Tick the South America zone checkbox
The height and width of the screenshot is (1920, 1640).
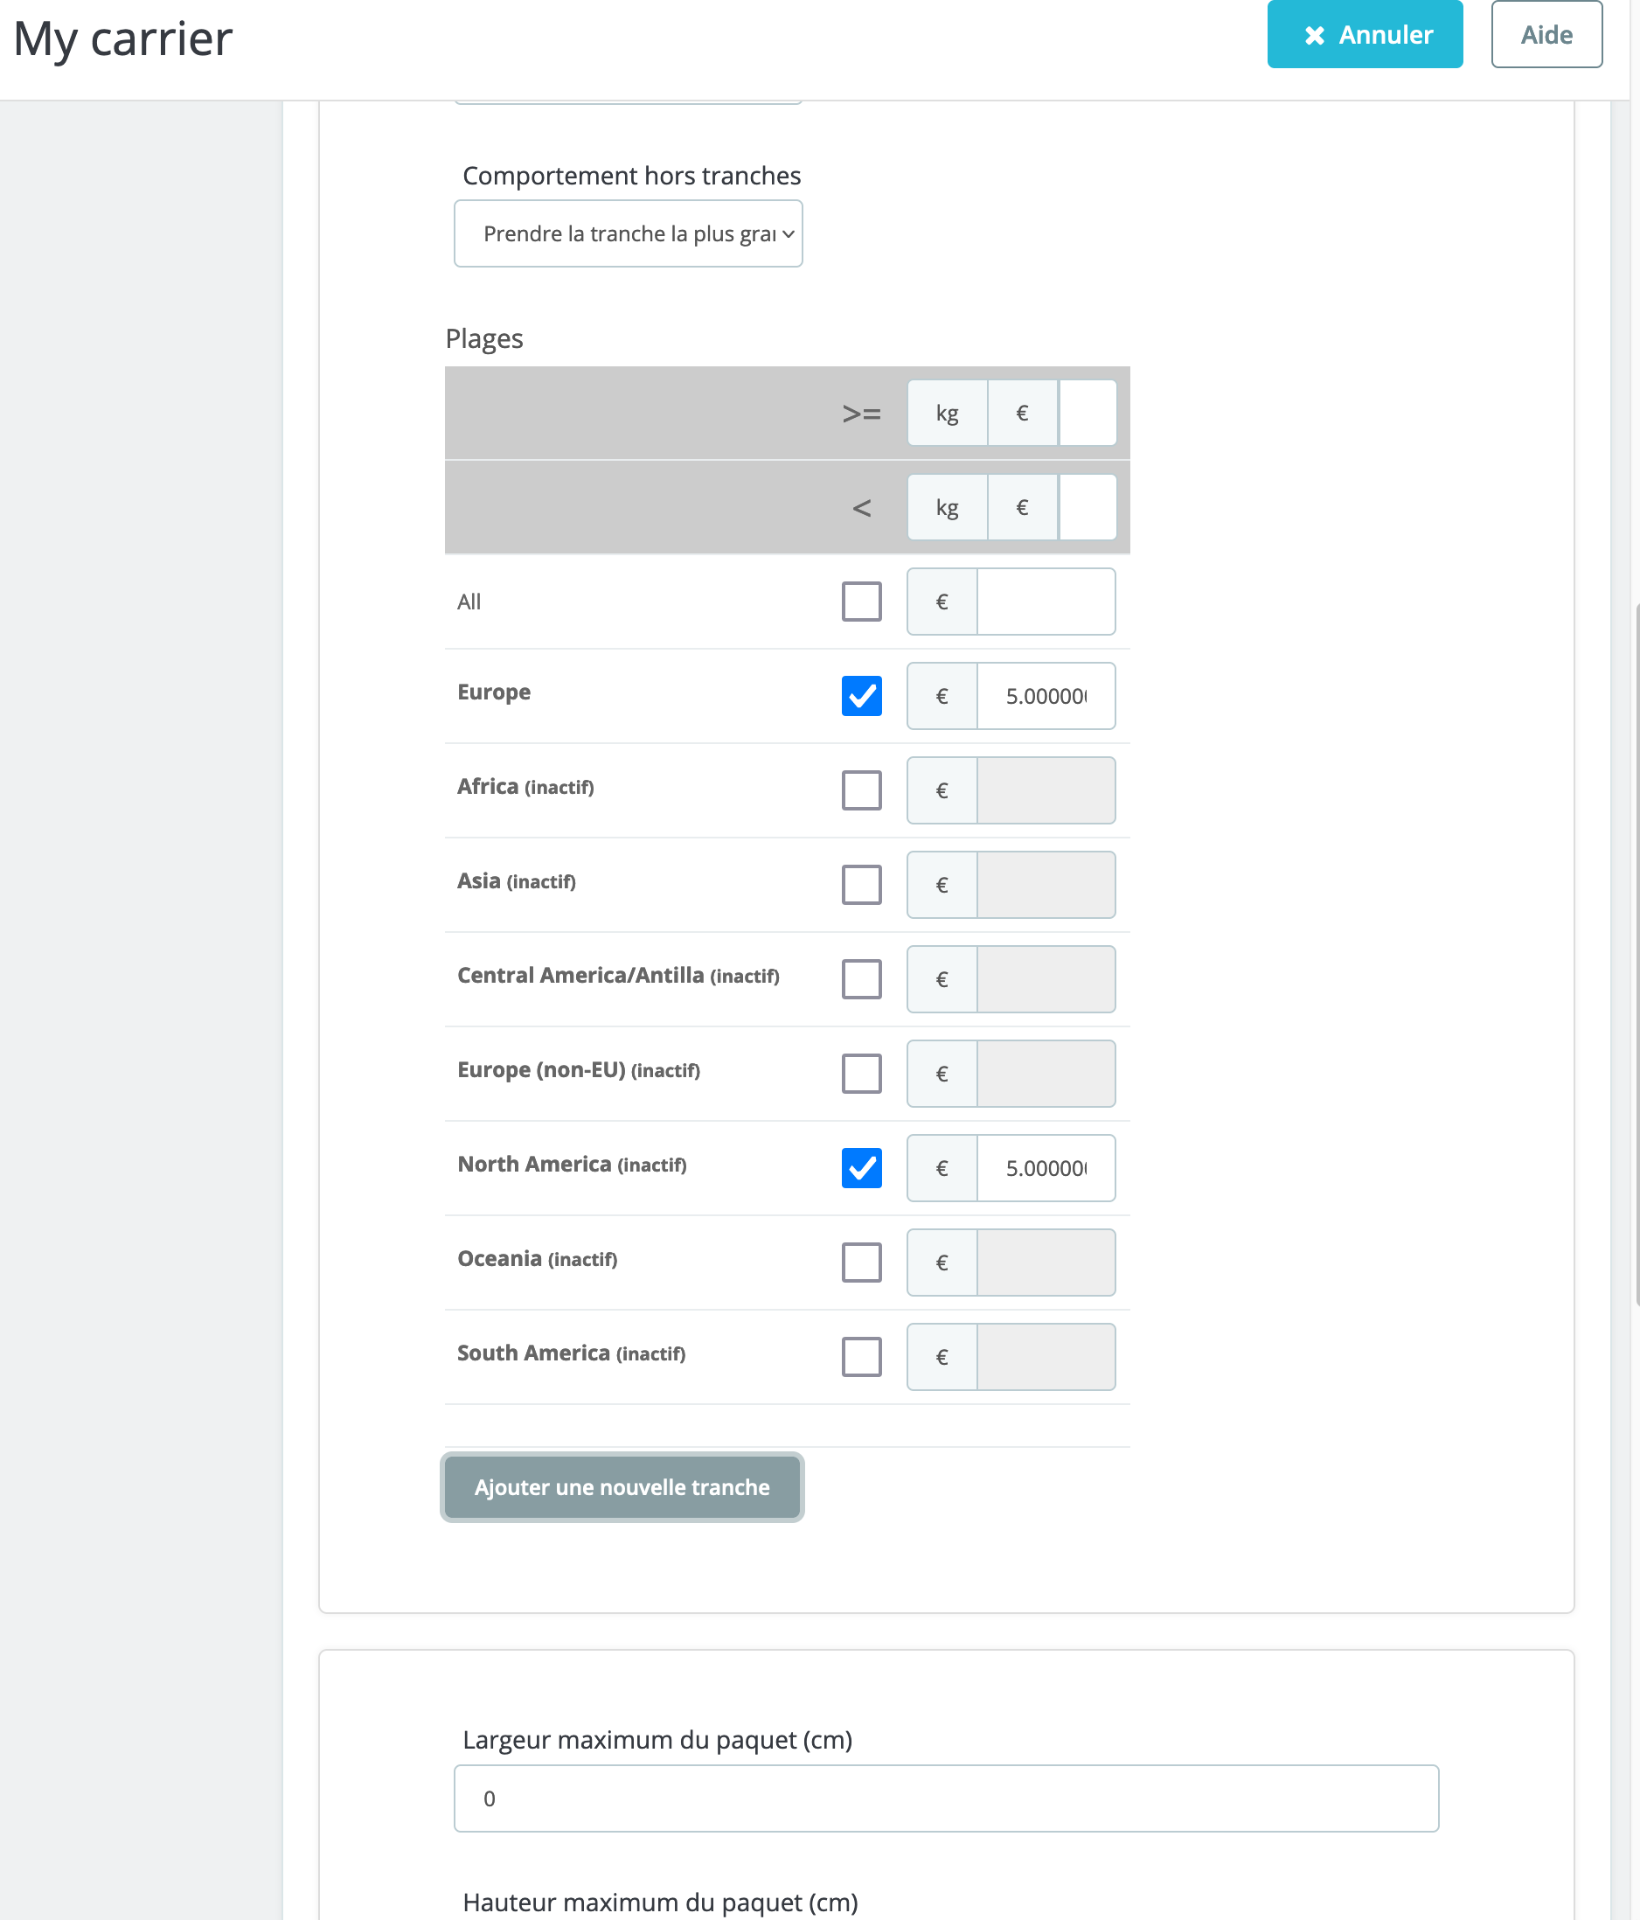tap(862, 1357)
